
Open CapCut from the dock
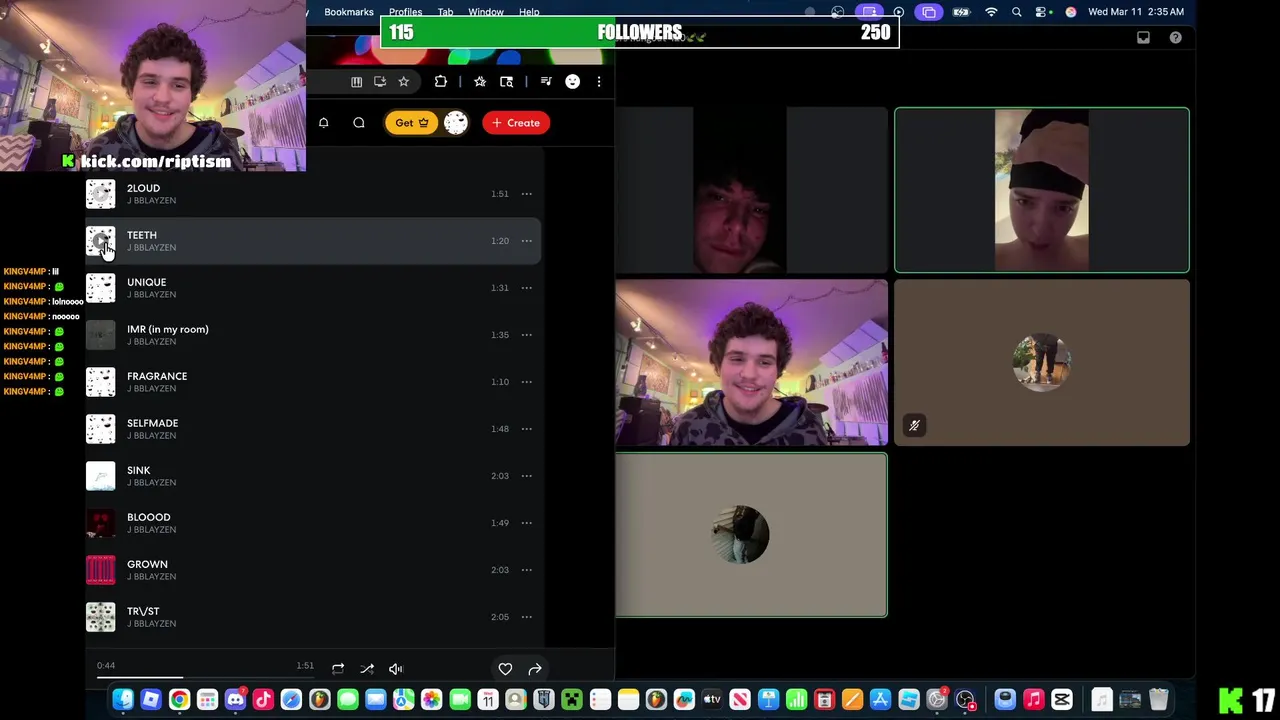click(x=1062, y=700)
